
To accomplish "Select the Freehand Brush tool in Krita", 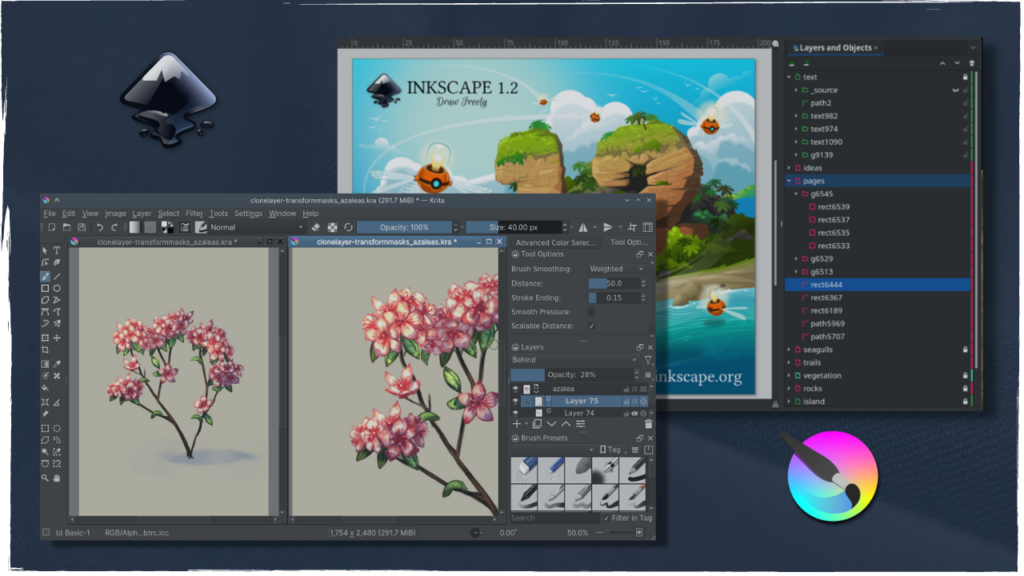I will pos(45,276).
